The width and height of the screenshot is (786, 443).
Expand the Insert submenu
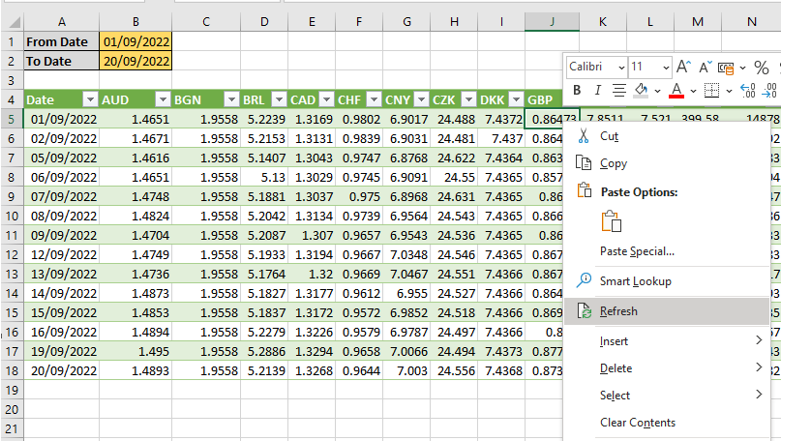(667, 341)
